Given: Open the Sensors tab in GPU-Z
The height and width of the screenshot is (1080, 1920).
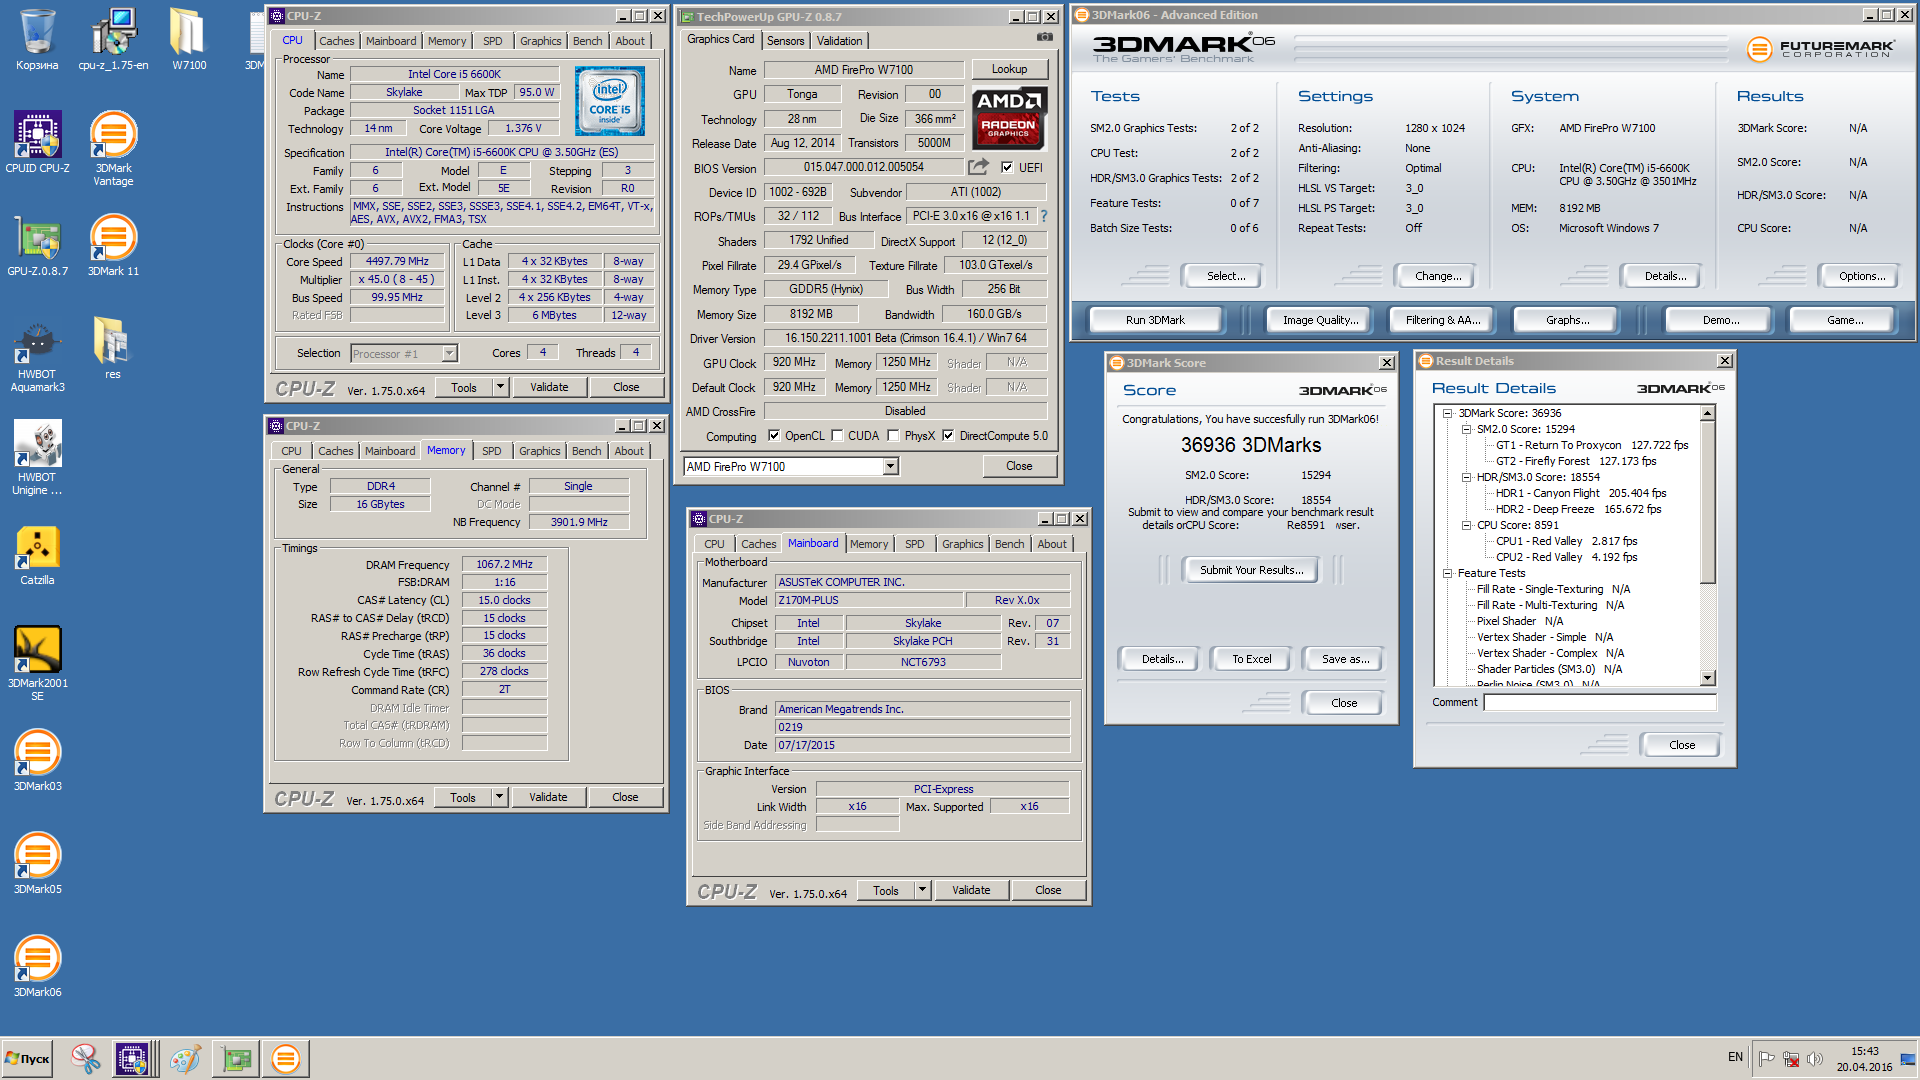Looking at the screenshot, I should 785,41.
